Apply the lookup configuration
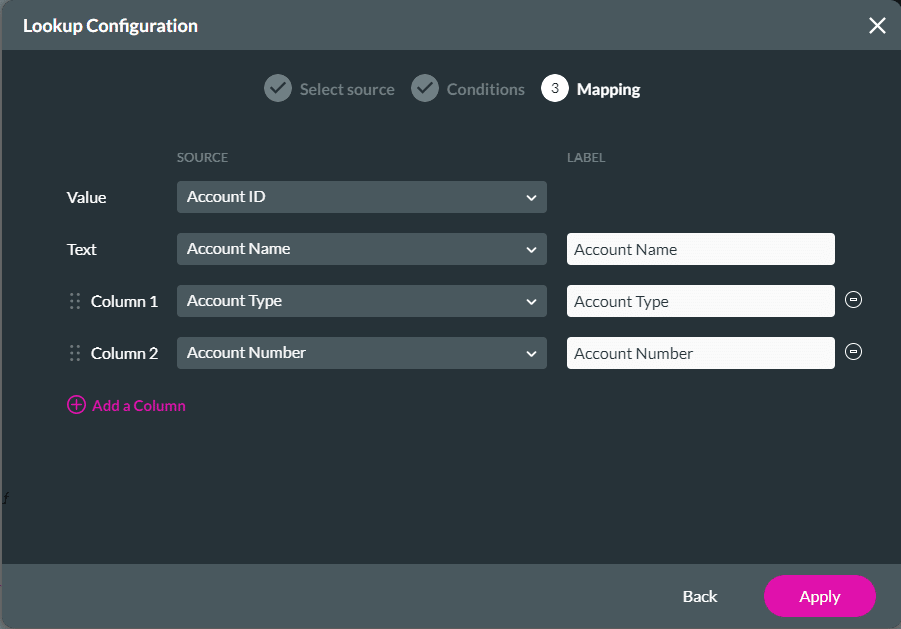 pyautogui.click(x=819, y=596)
